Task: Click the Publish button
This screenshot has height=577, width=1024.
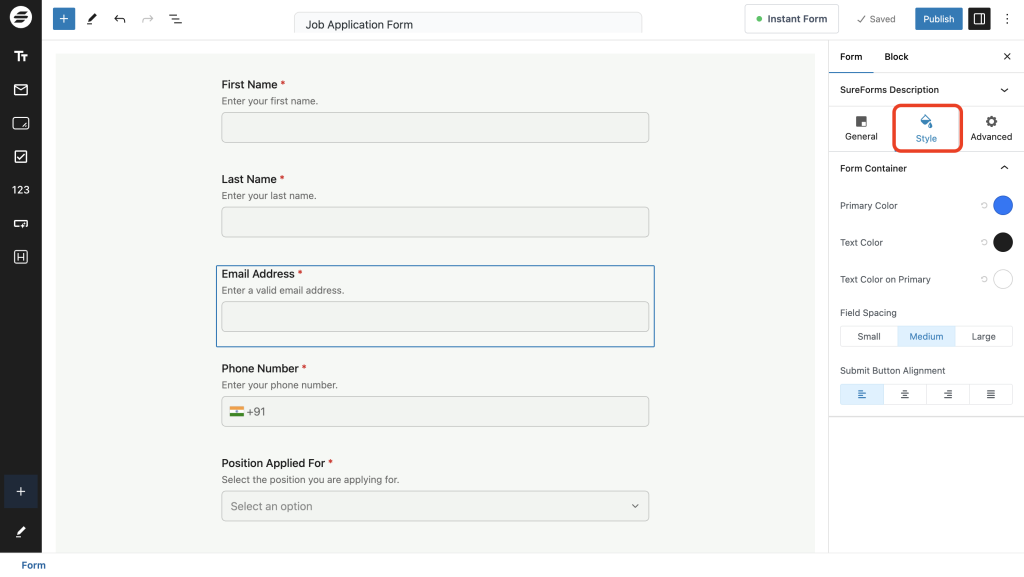Action: point(938,18)
